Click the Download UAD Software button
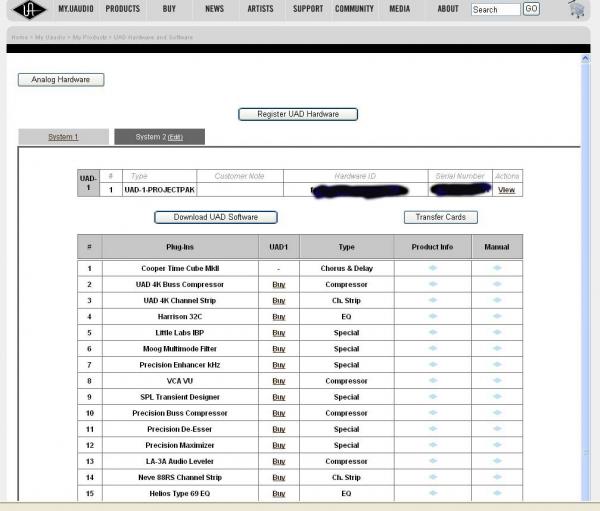The height and width of the screenshot is (511, 600). 216,217
